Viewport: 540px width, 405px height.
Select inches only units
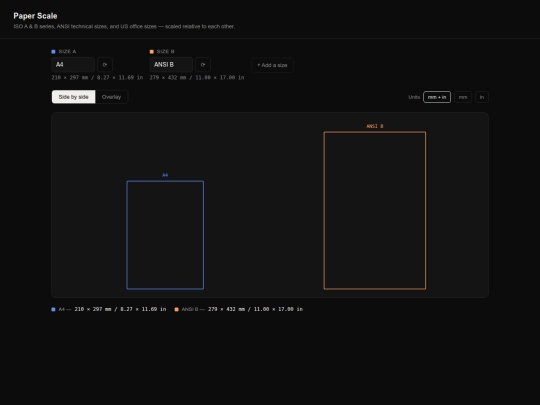(482, 97)
